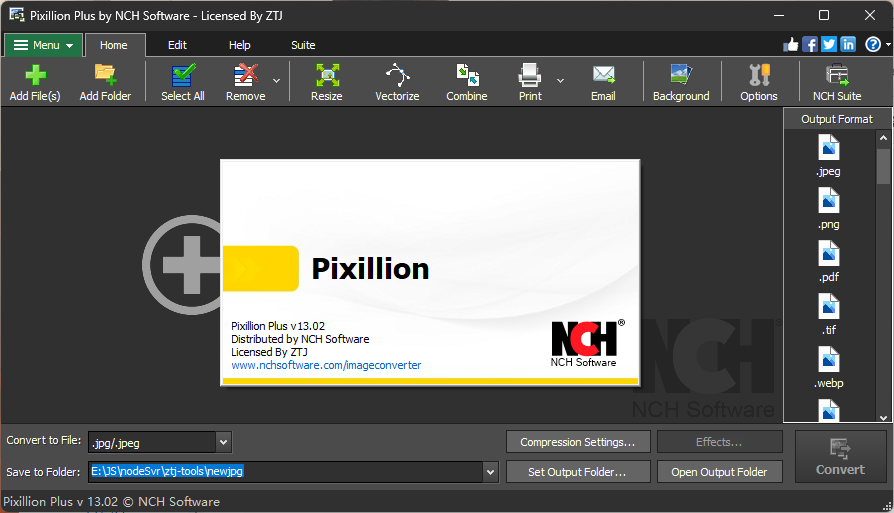The image size is (894, 513).
Task: Open the Options toolbar icon
Action: (x=759, y=75)
